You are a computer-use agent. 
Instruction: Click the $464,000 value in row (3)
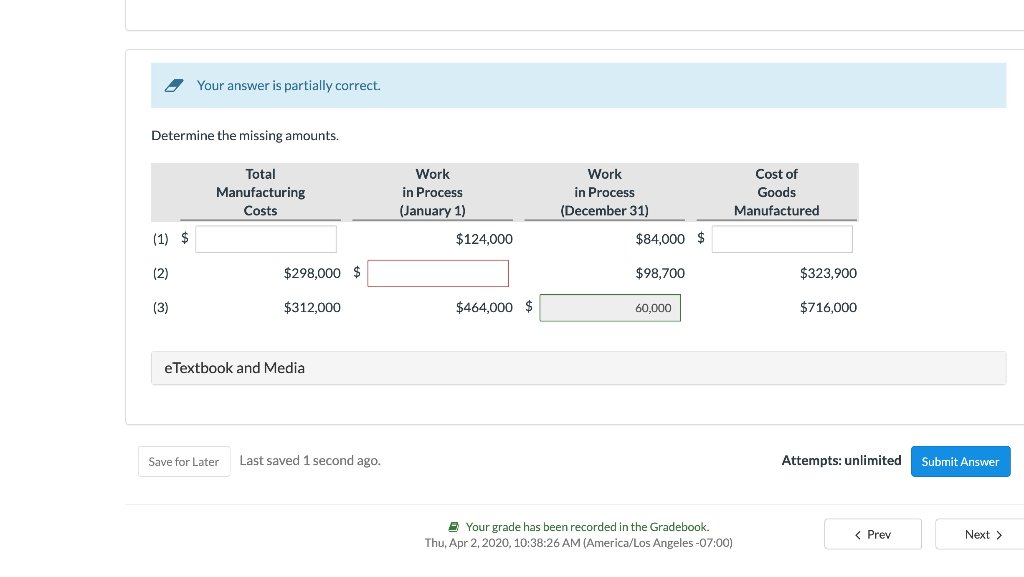coord(484,307)
